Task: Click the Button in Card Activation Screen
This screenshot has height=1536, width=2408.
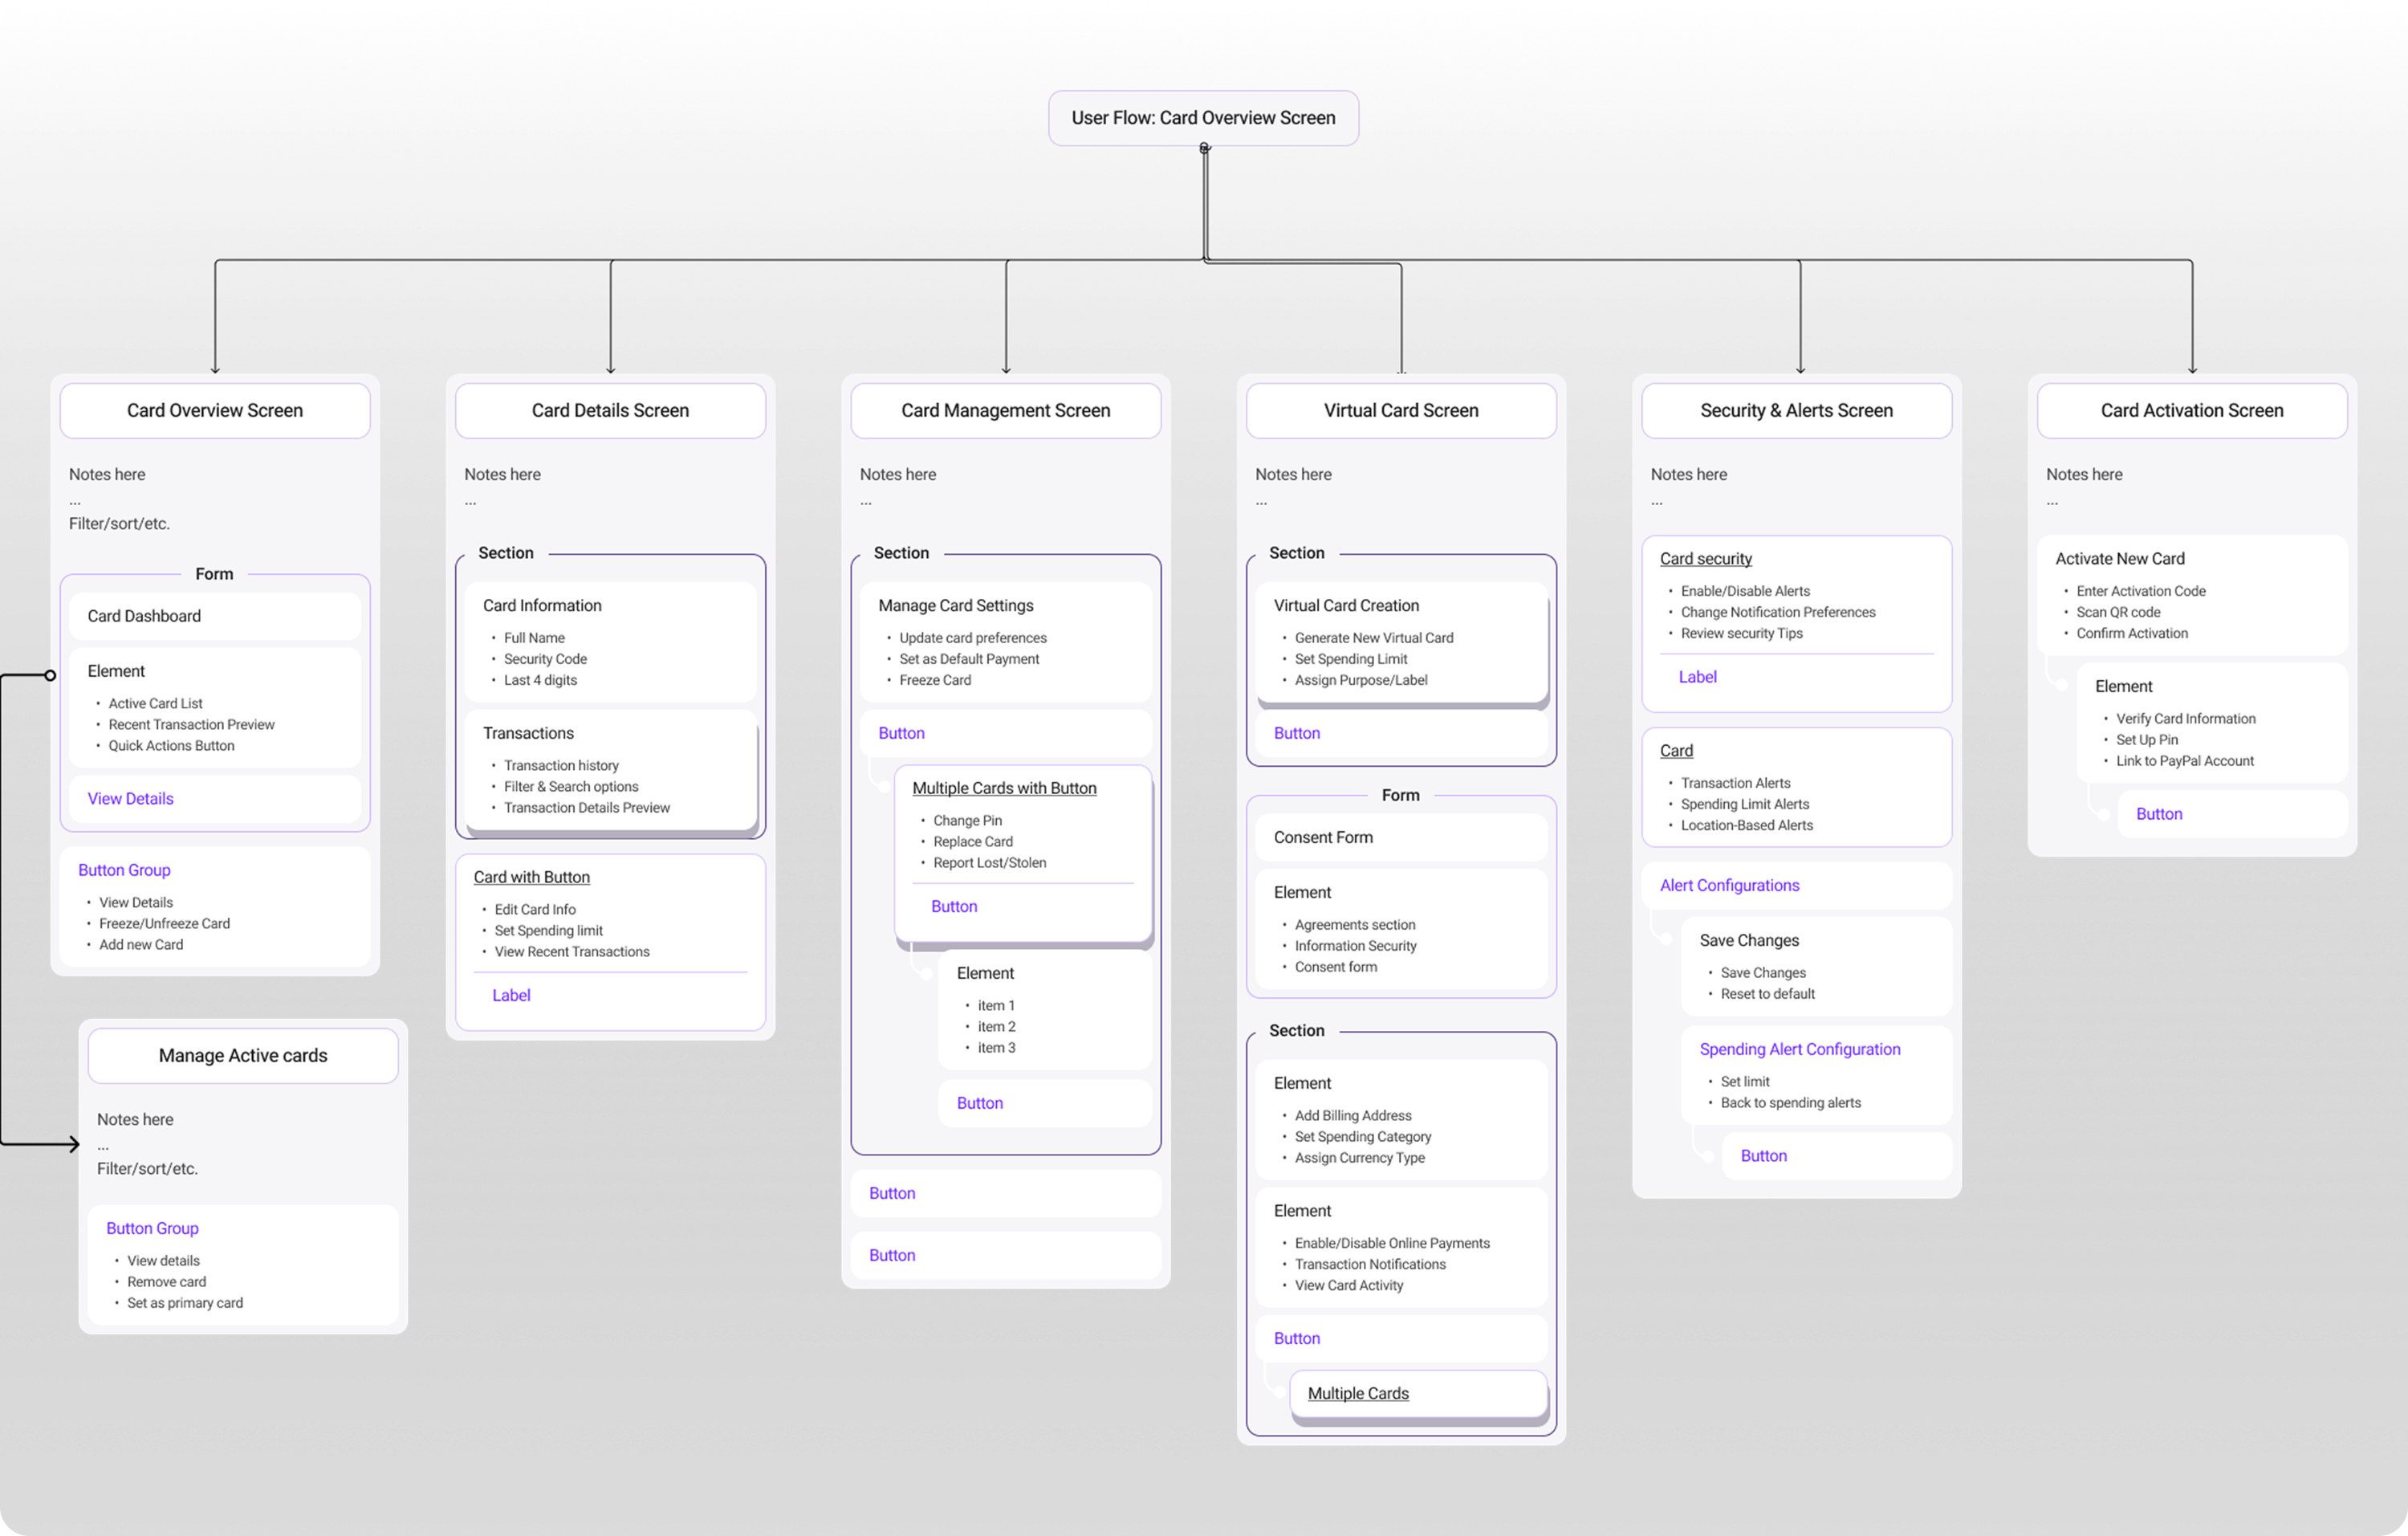Action: point(2158,813)
